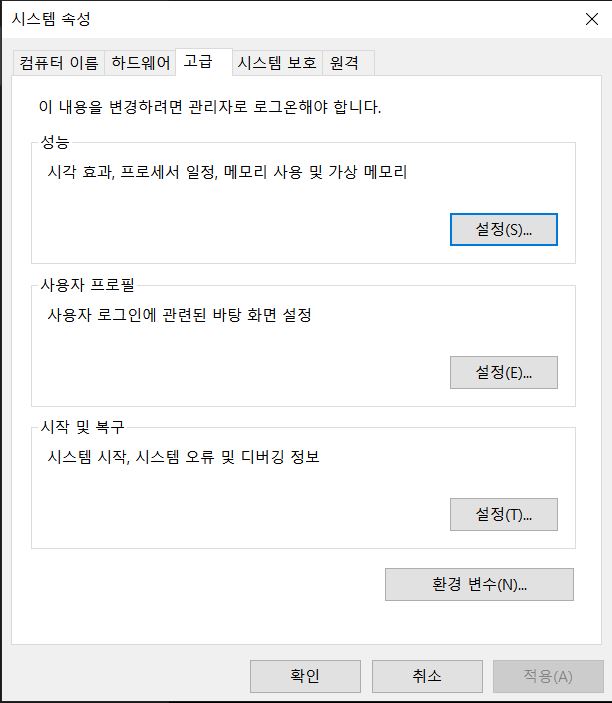Click the 시작 및 복구 group label
The width and height of the screenshot is (612, 703).
(82, 427)
